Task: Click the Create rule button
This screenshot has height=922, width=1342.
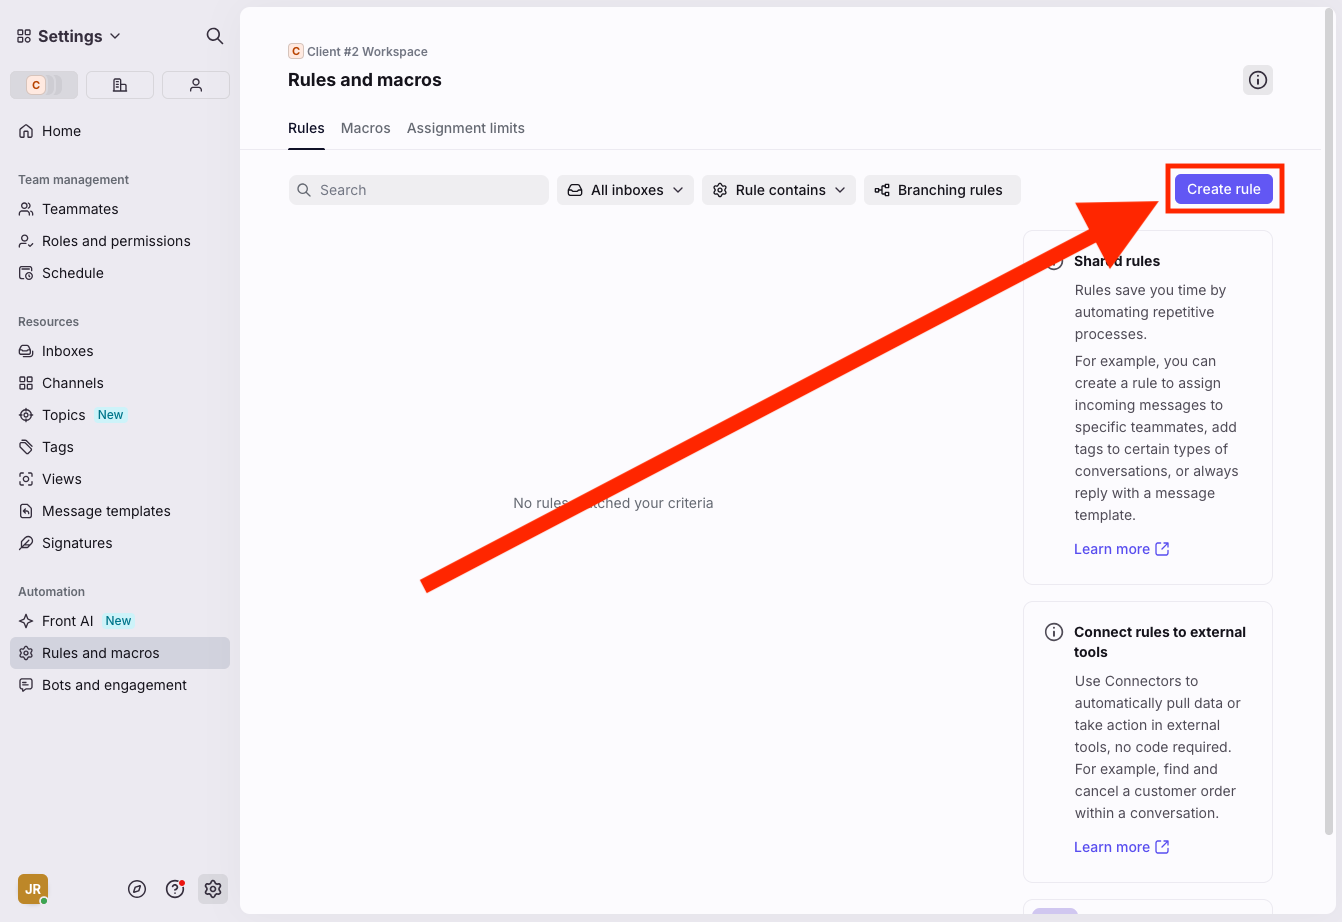Action: [1223, 189]
